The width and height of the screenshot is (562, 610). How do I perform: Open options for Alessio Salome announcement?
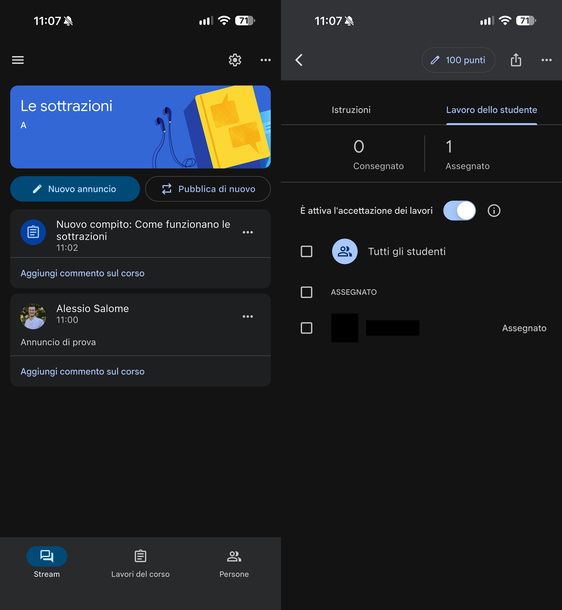pyautogui.click(x=248, y=317)
